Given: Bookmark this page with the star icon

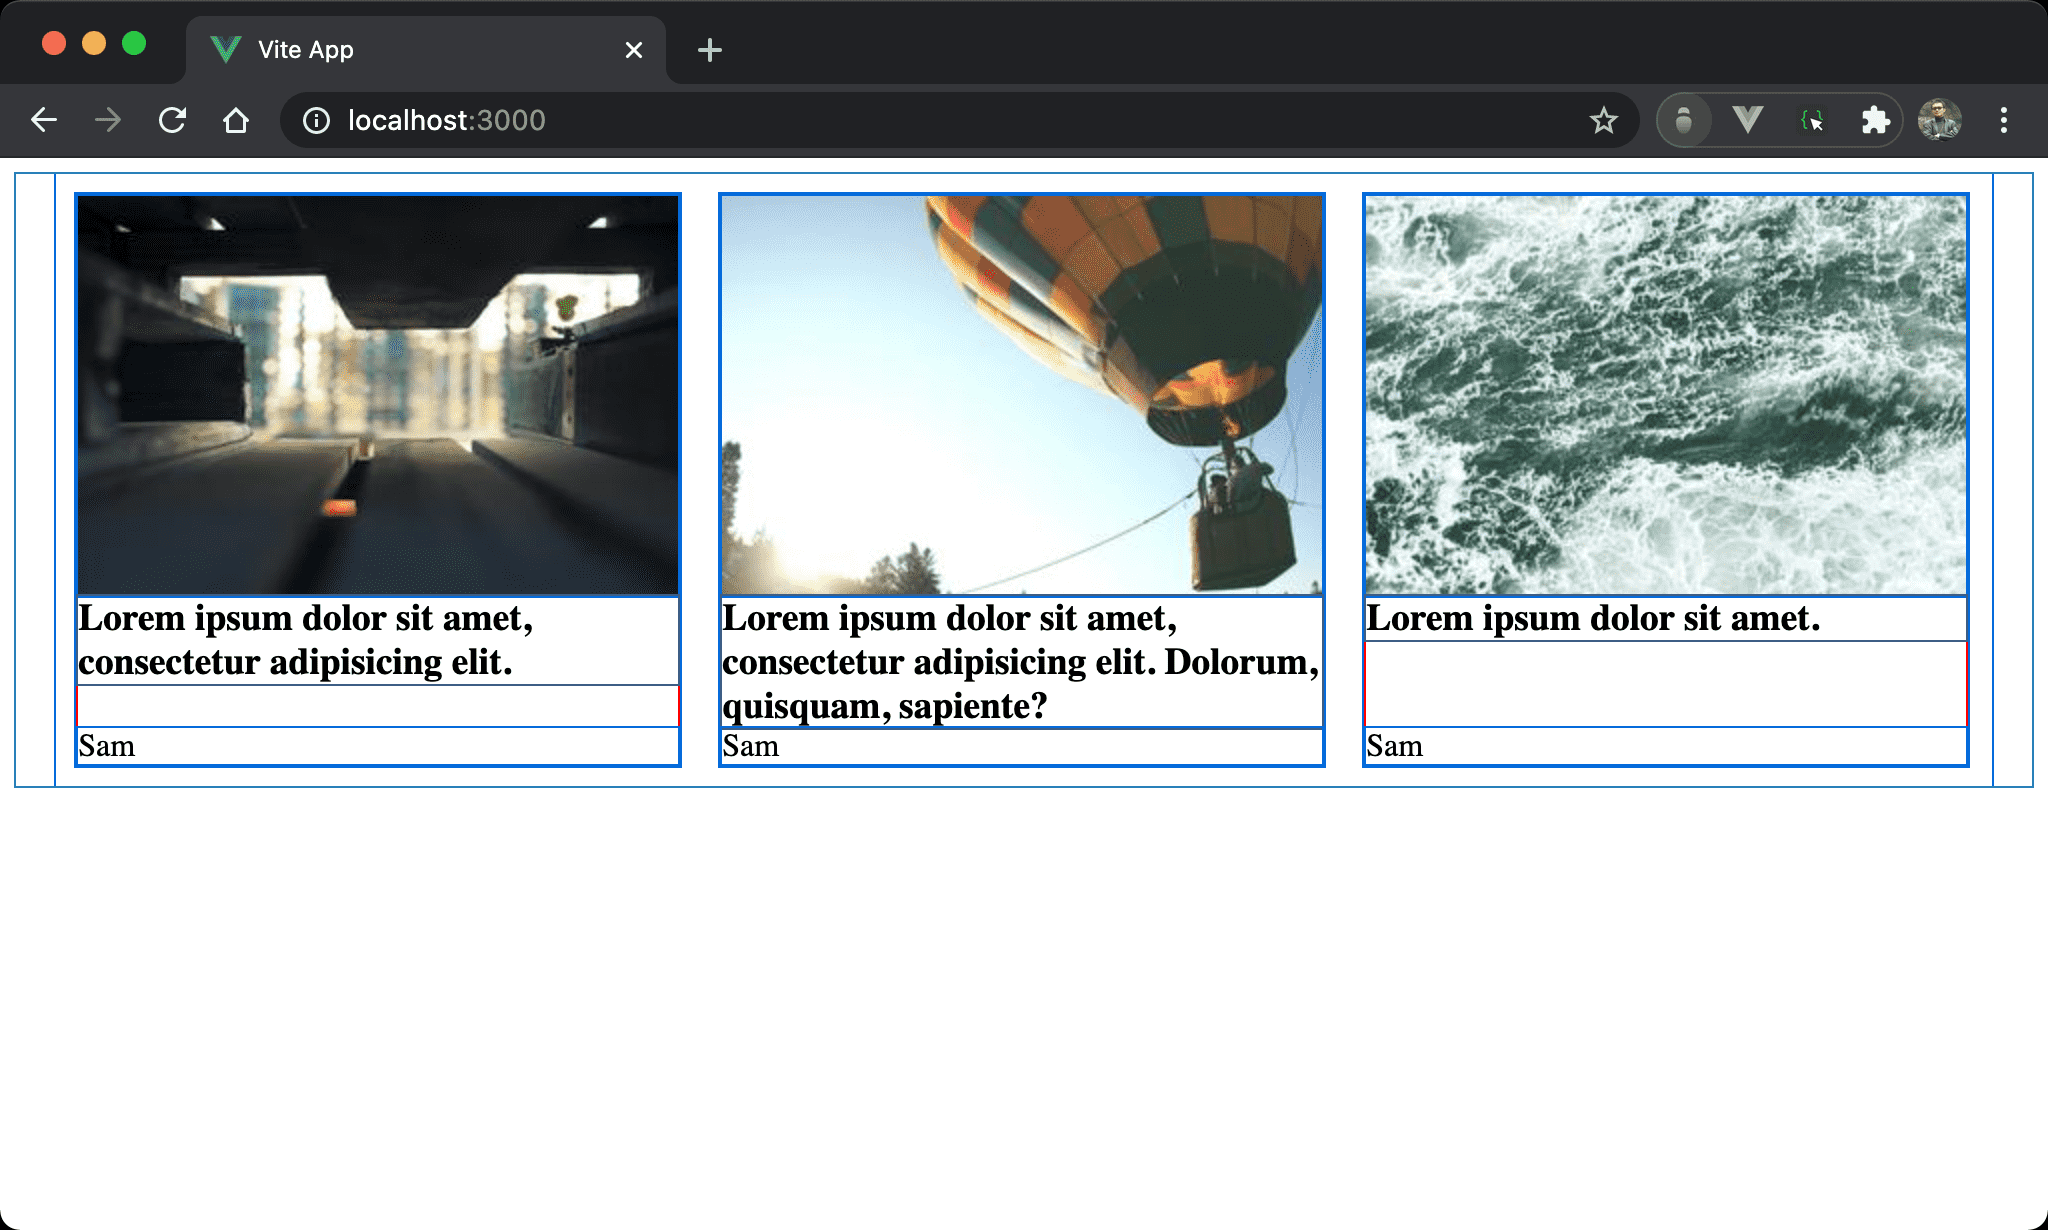Looking at the screenshot, I should (x=1603, y=121).
